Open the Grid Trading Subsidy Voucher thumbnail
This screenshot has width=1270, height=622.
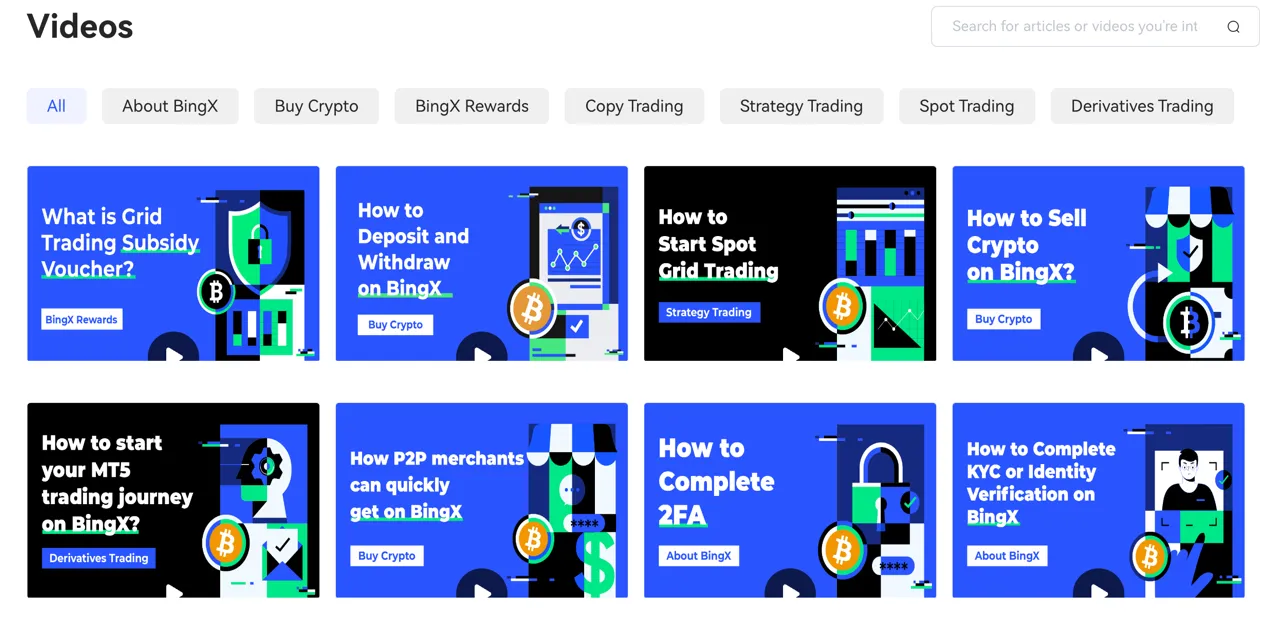pyautogui.click(x=173, y=263)
